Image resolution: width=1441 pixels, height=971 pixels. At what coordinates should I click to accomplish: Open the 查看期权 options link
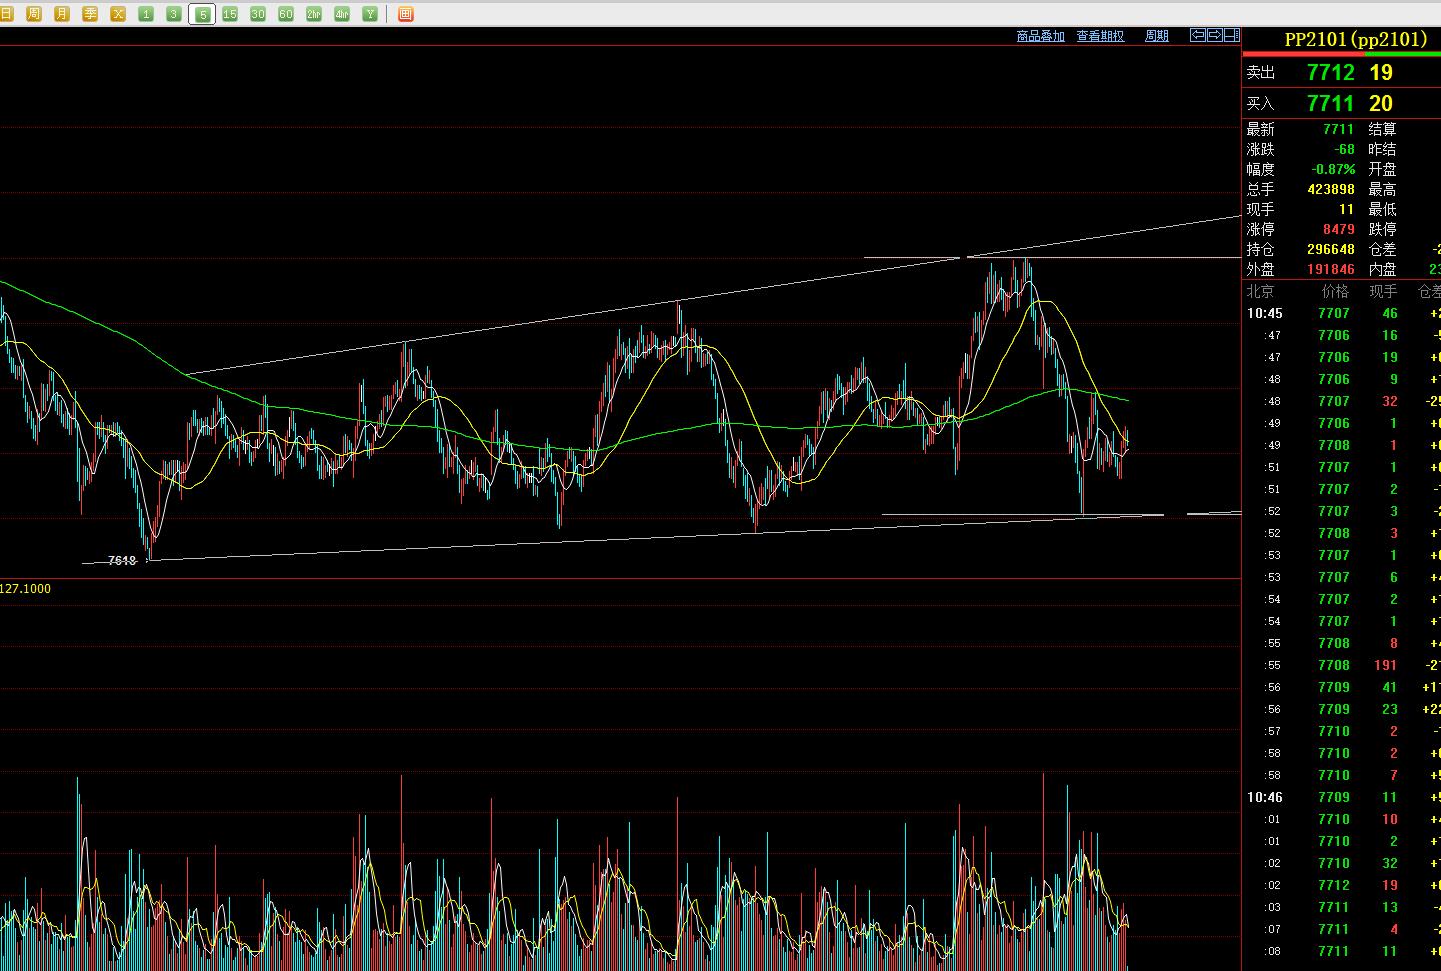[x=1100, y=36]
